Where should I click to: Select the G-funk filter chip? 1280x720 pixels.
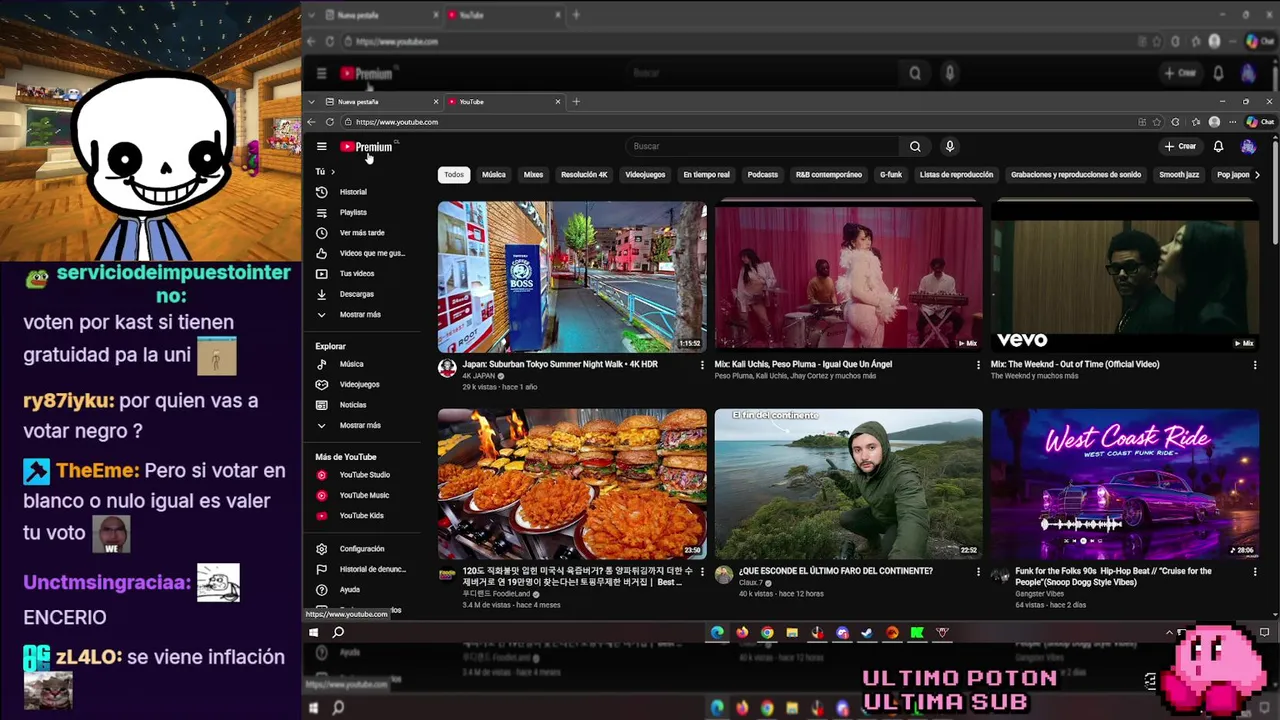pyautogui.click(x=891, y=175)
